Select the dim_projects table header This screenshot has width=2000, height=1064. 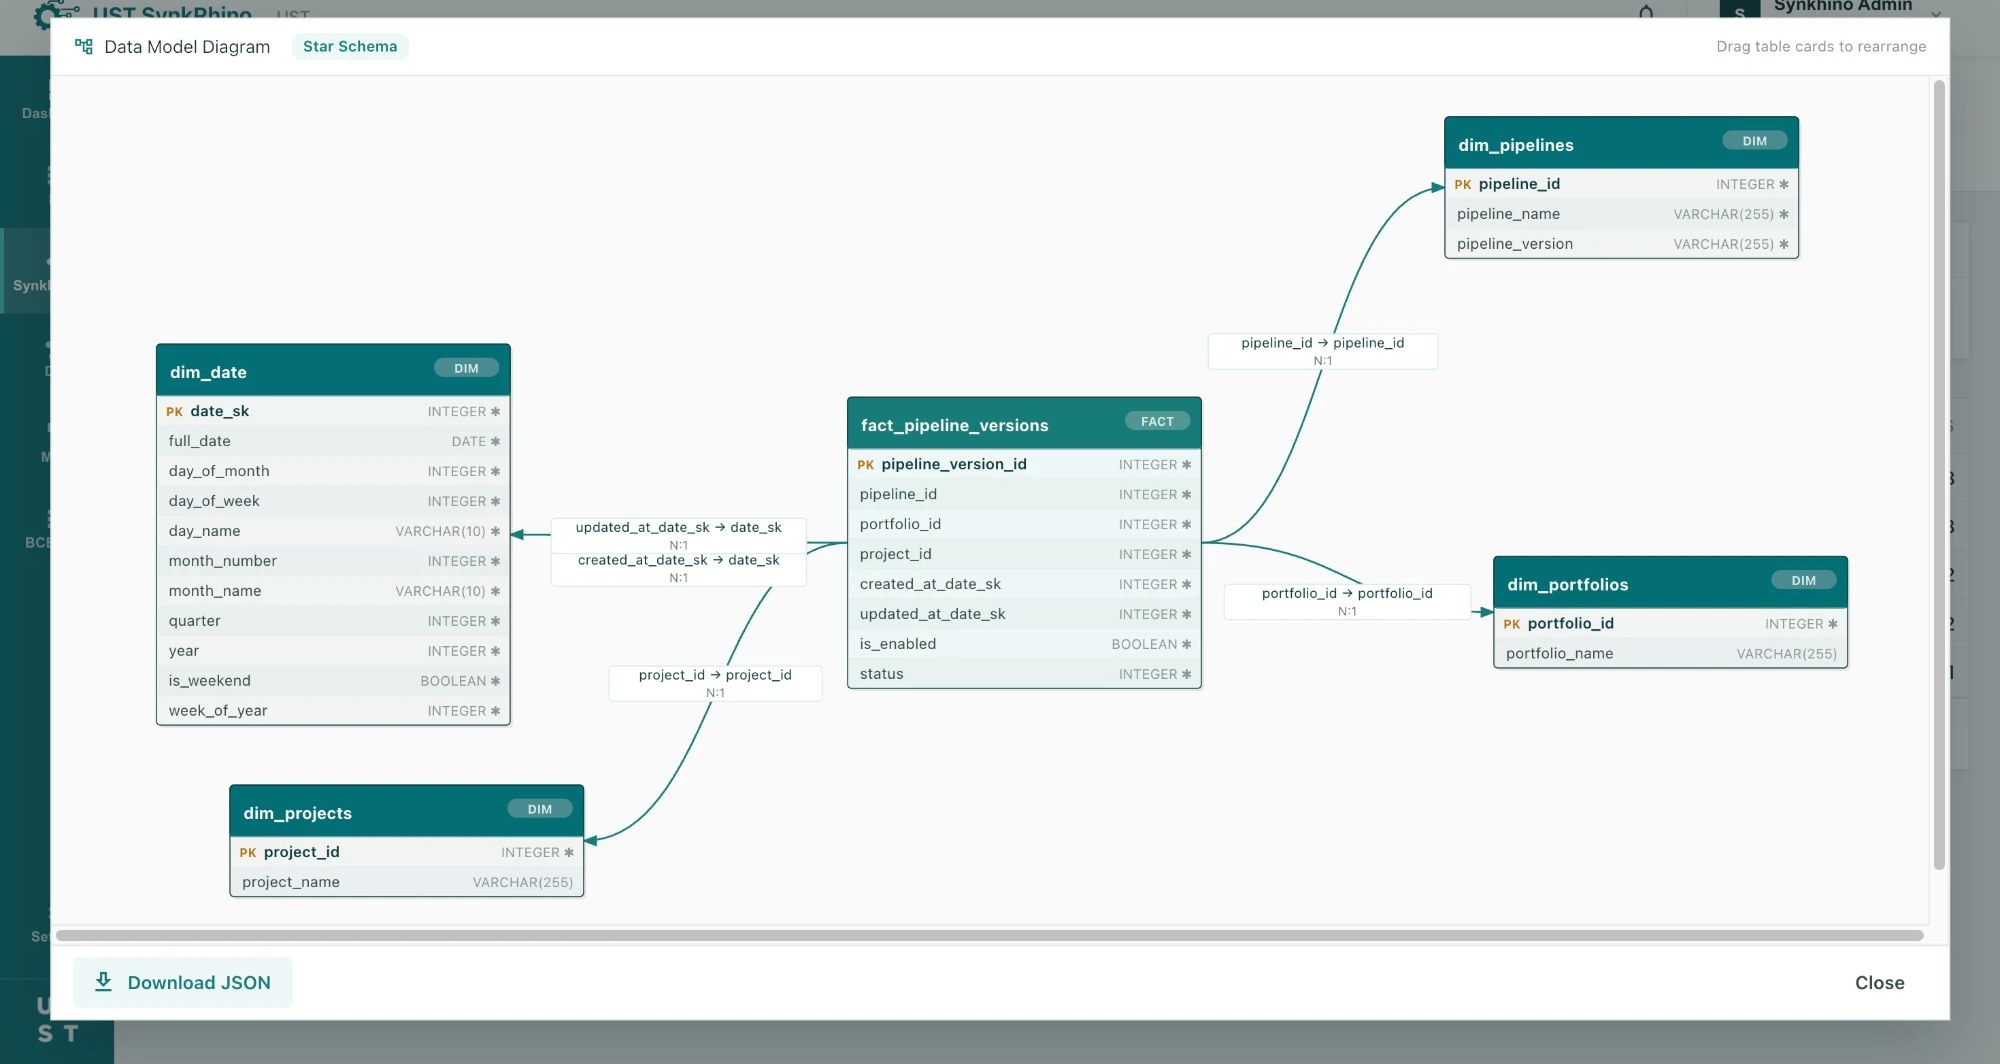406,812
